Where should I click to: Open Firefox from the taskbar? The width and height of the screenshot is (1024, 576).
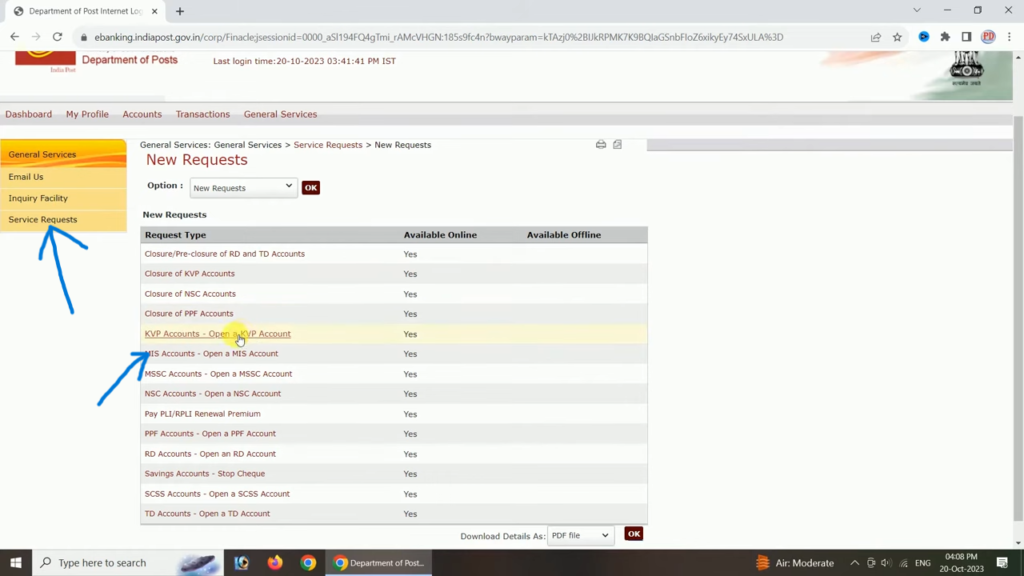[x=274, y=562]
